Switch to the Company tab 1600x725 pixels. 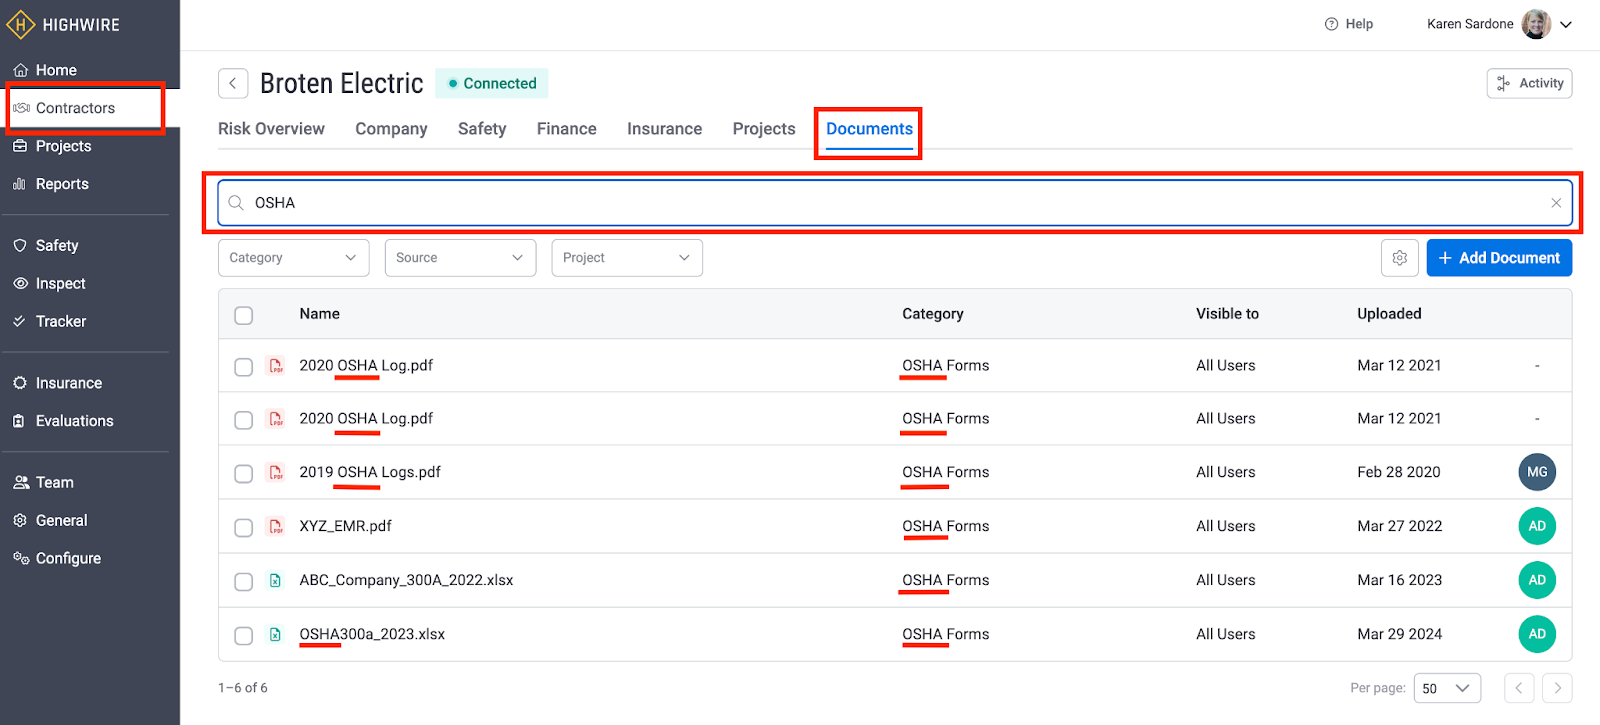pyautogui.click(x=391, y=129)
